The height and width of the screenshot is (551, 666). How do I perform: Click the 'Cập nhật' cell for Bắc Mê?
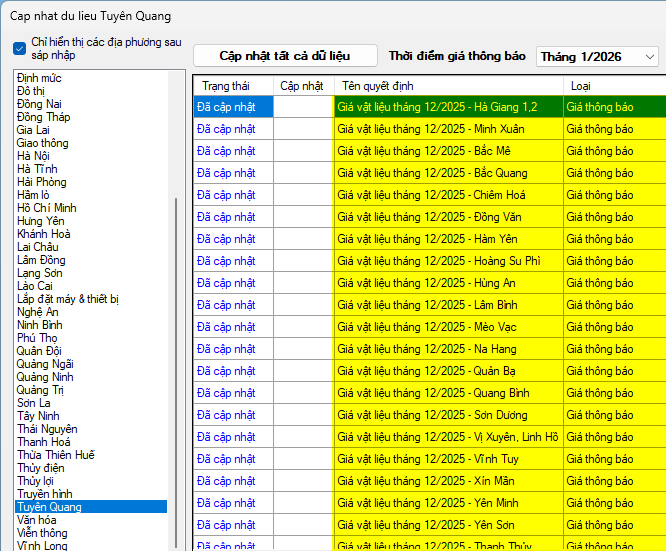[x=303, y=151]
